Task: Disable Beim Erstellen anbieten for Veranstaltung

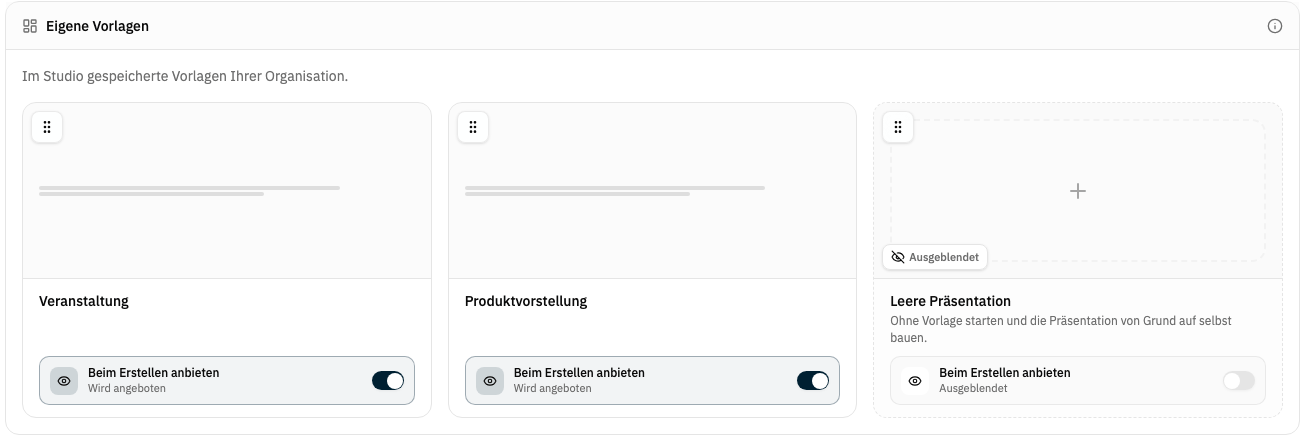Action: pyautogui.click(x=388, y=381)
